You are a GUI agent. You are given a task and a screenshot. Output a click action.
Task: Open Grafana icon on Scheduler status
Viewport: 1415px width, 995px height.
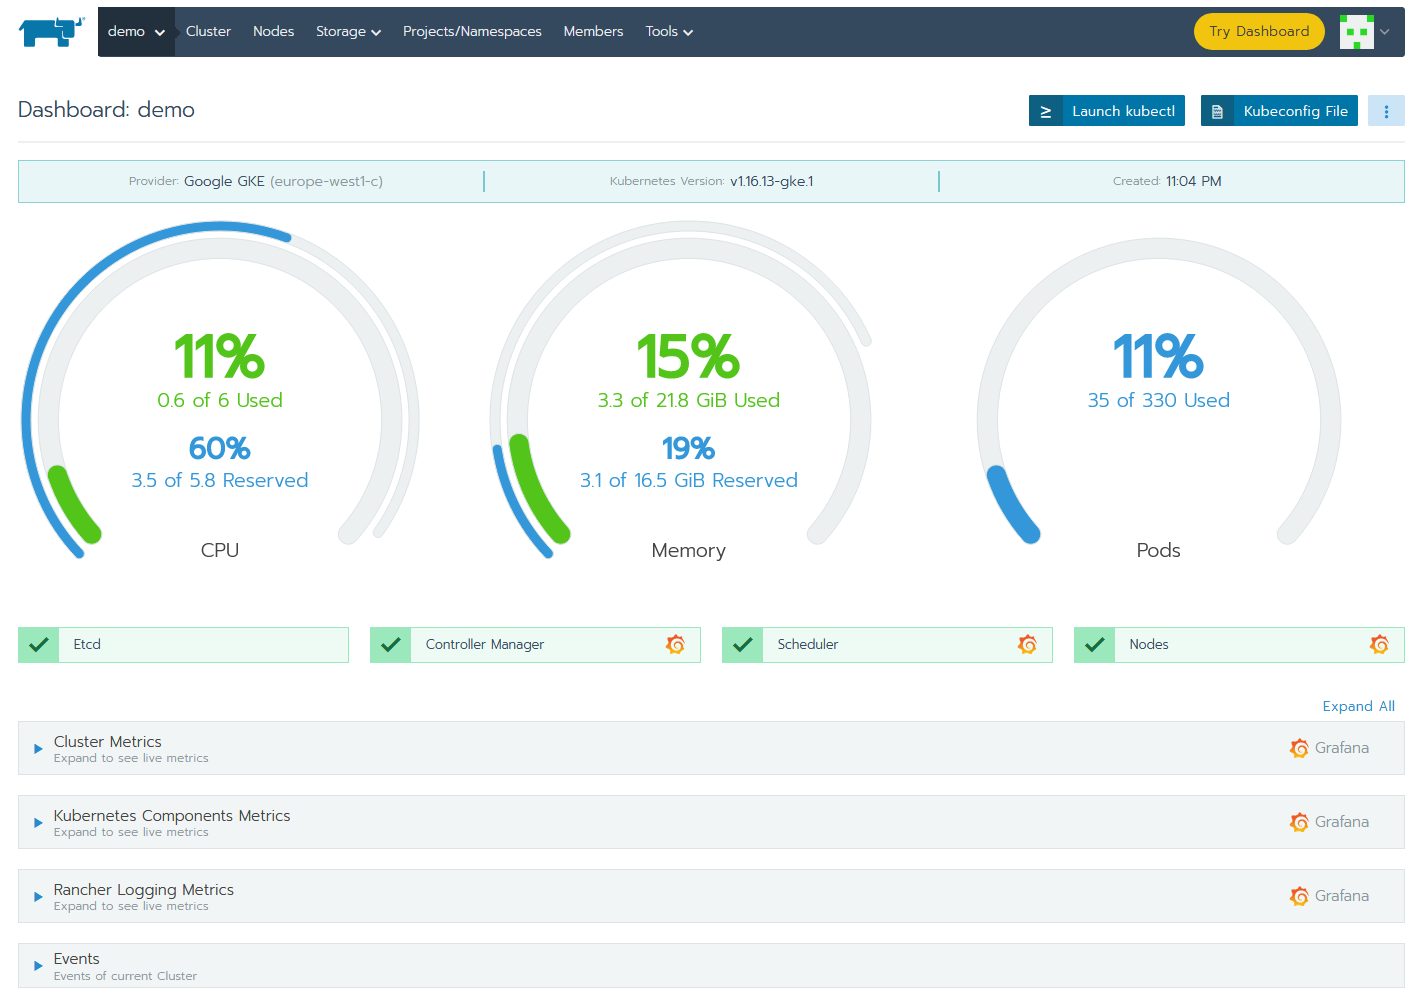(x=1027, y=645)
